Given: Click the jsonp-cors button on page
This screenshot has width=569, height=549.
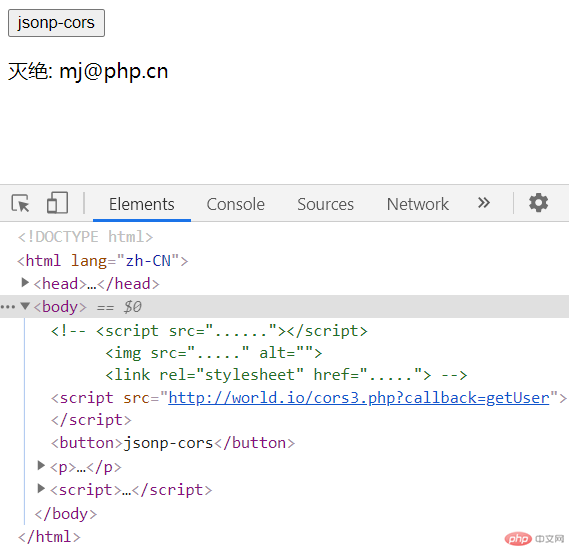Looking at the screenshot, I should 56,23.
